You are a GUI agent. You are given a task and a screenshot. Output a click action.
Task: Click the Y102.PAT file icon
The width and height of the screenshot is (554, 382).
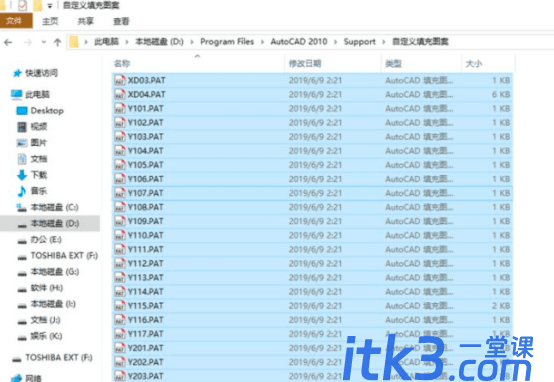(120, 123)
